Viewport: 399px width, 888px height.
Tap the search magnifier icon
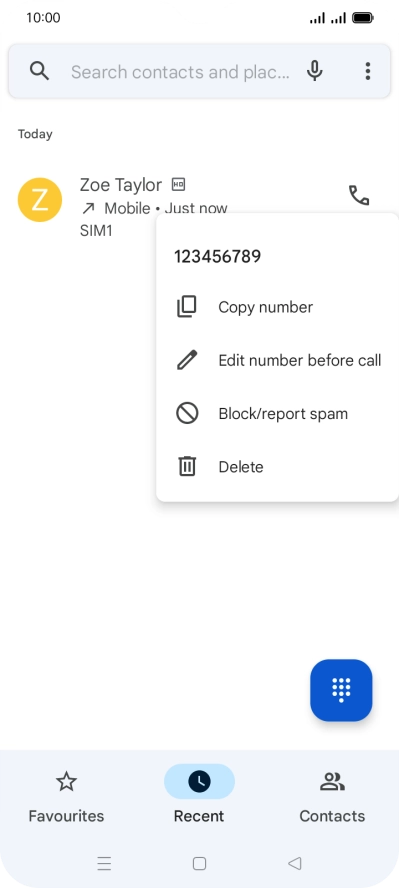[x=39, y=71]
